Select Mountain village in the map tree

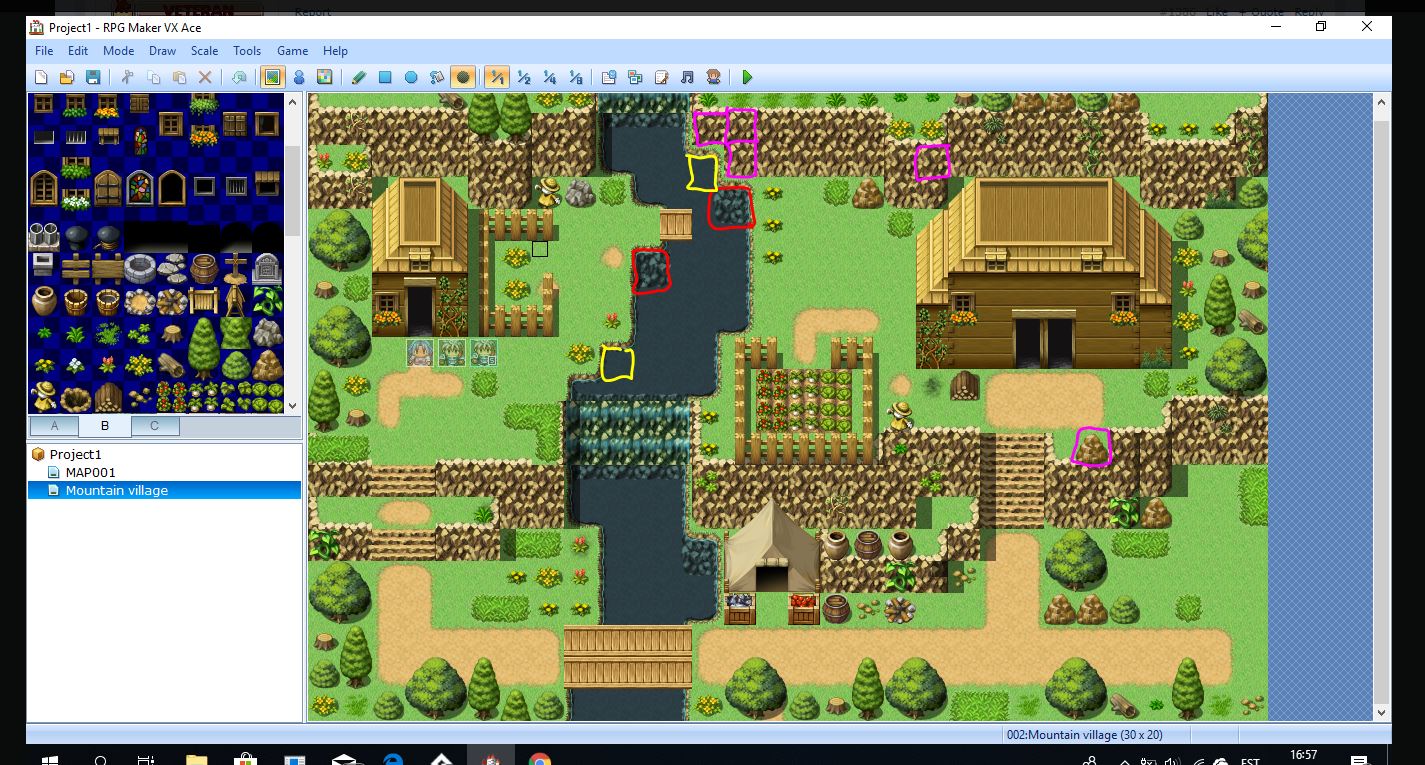tap(116, 490)
